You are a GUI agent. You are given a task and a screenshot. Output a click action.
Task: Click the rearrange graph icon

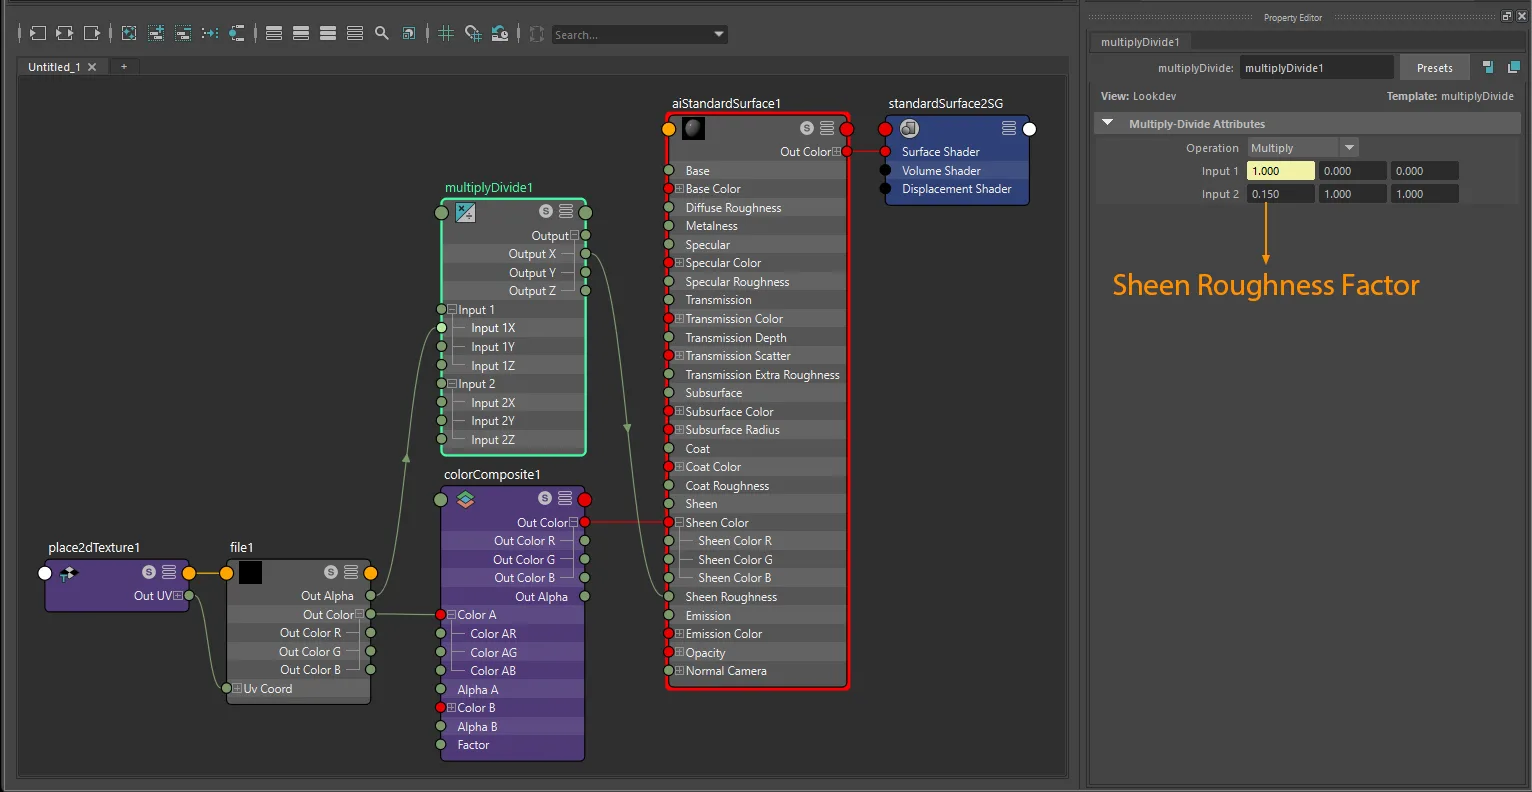[x=210, y=33]
